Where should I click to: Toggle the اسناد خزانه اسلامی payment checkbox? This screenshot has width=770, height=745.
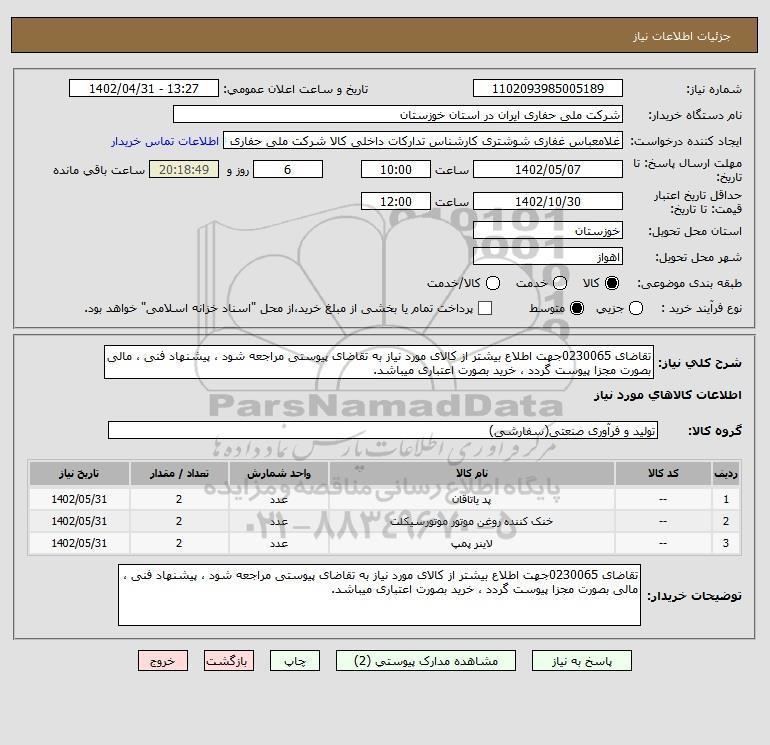click(x=485, y=308)
